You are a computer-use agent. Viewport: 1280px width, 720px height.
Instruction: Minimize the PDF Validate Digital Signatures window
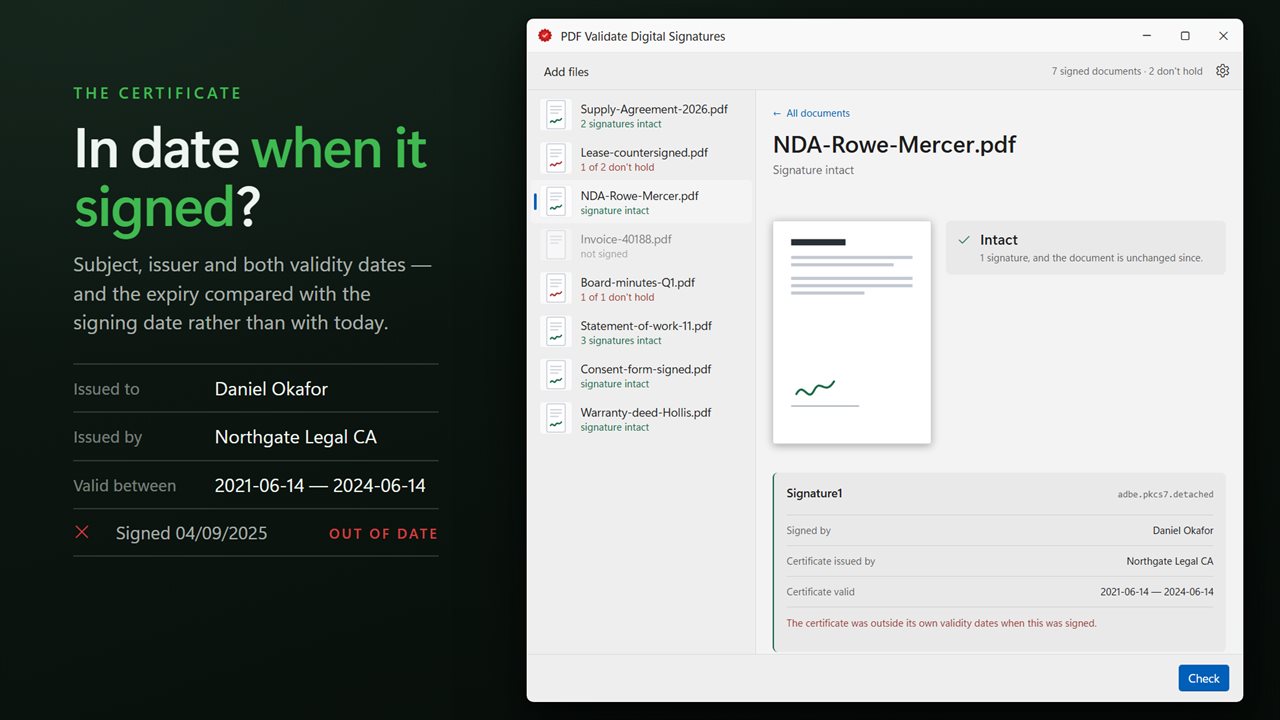click(1147, 36)
